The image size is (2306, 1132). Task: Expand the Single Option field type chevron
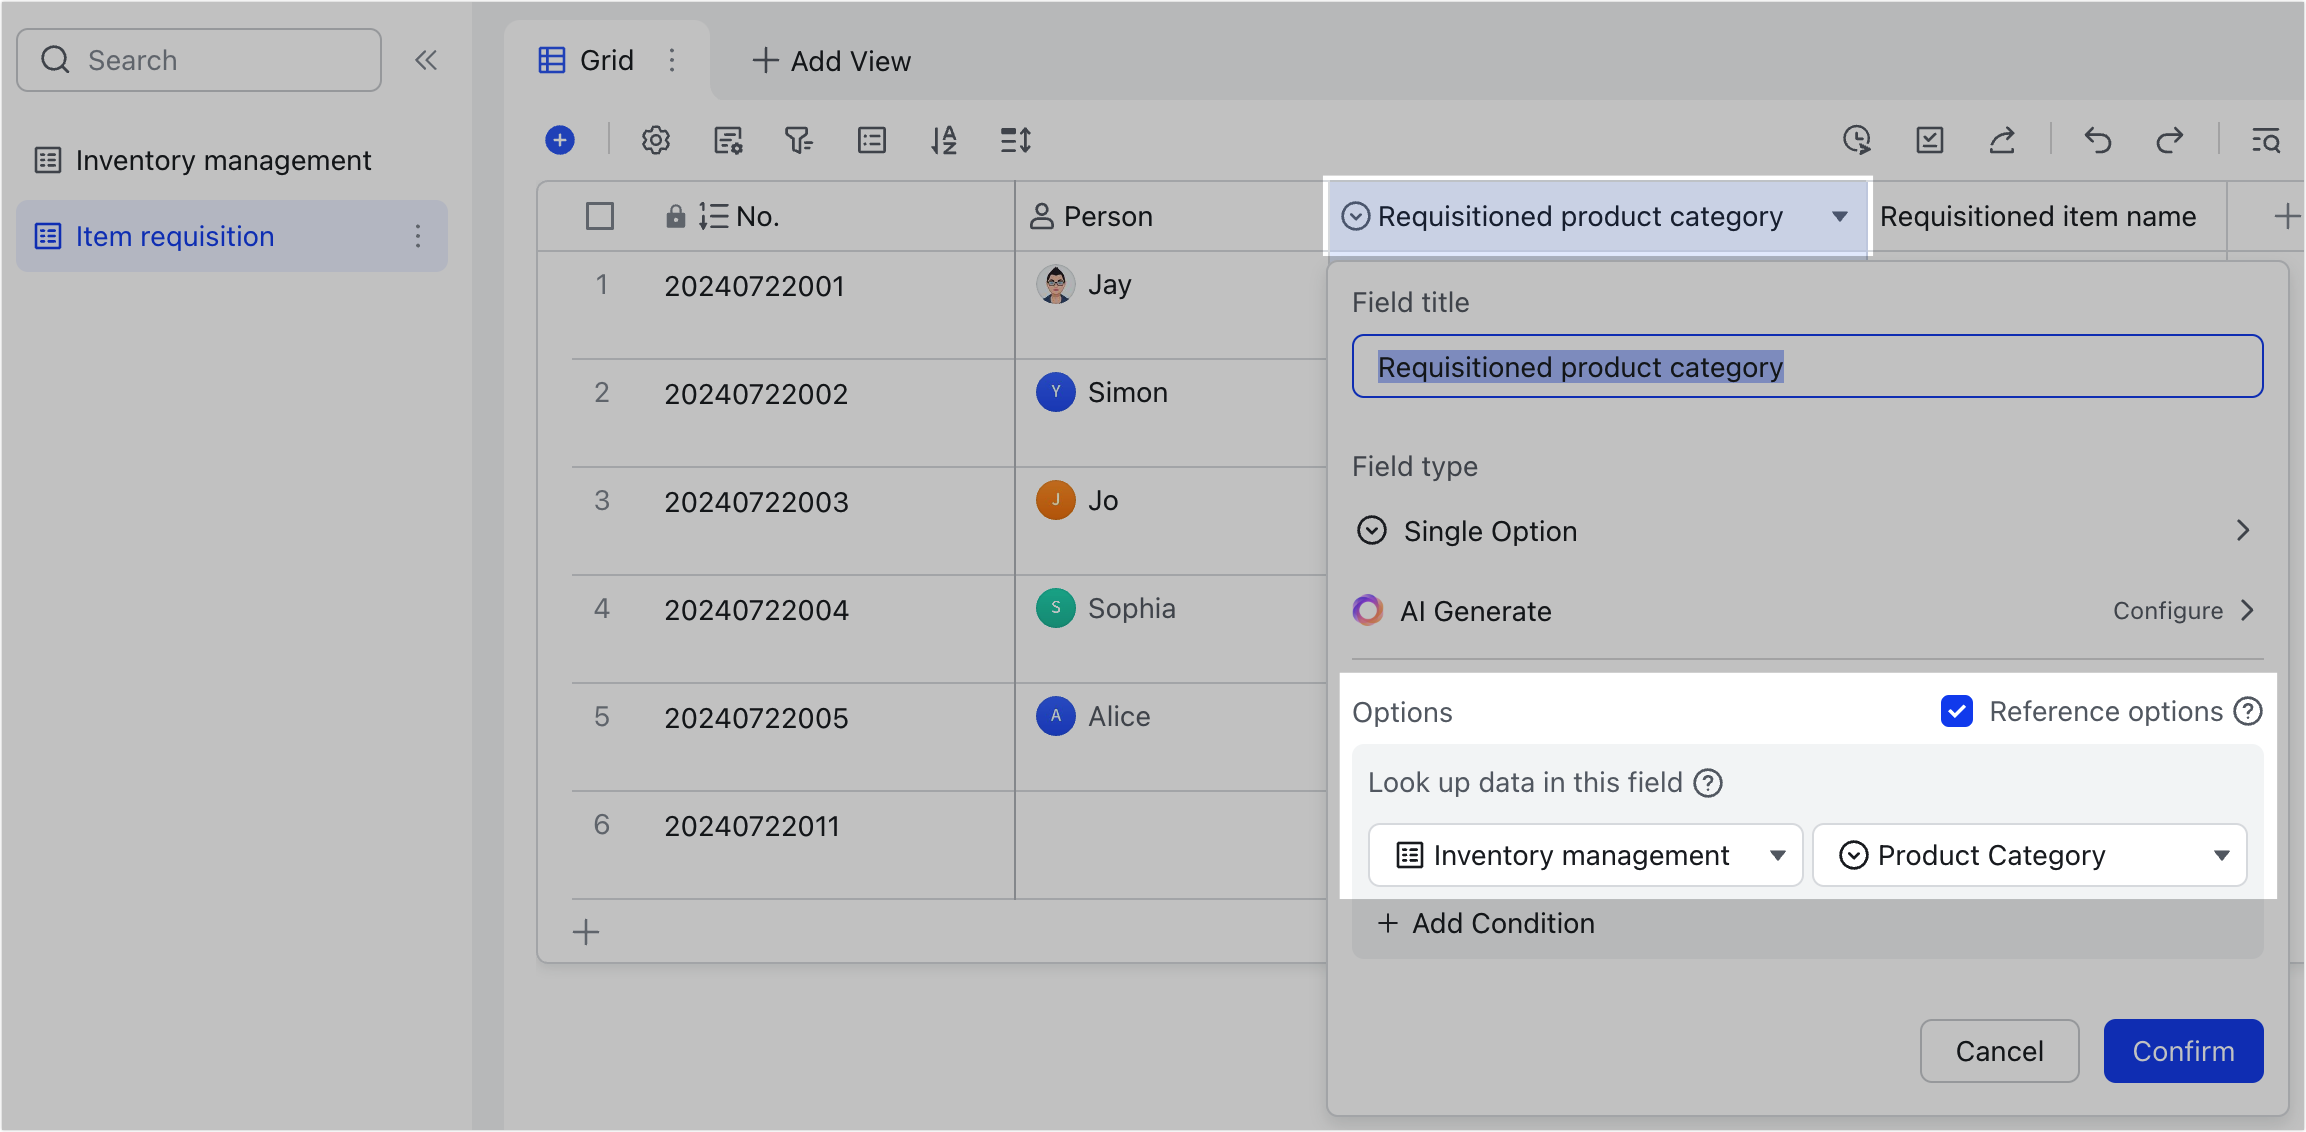(x=2243, y=531)
